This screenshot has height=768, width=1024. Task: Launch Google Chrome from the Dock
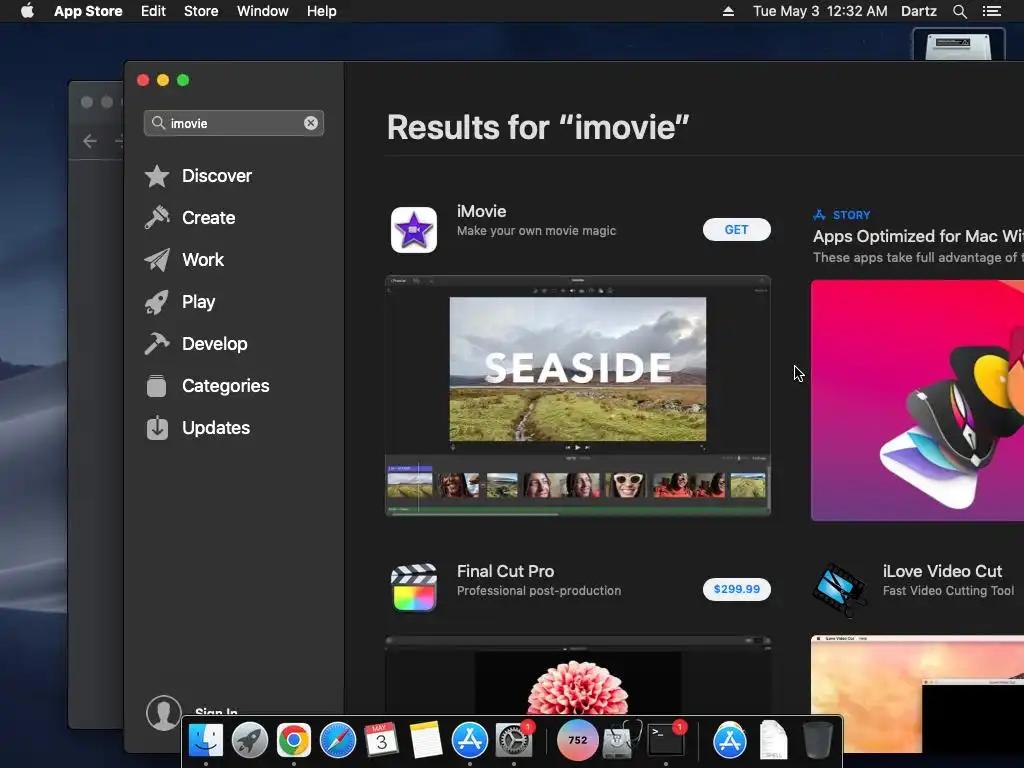(x=293, y=740)
